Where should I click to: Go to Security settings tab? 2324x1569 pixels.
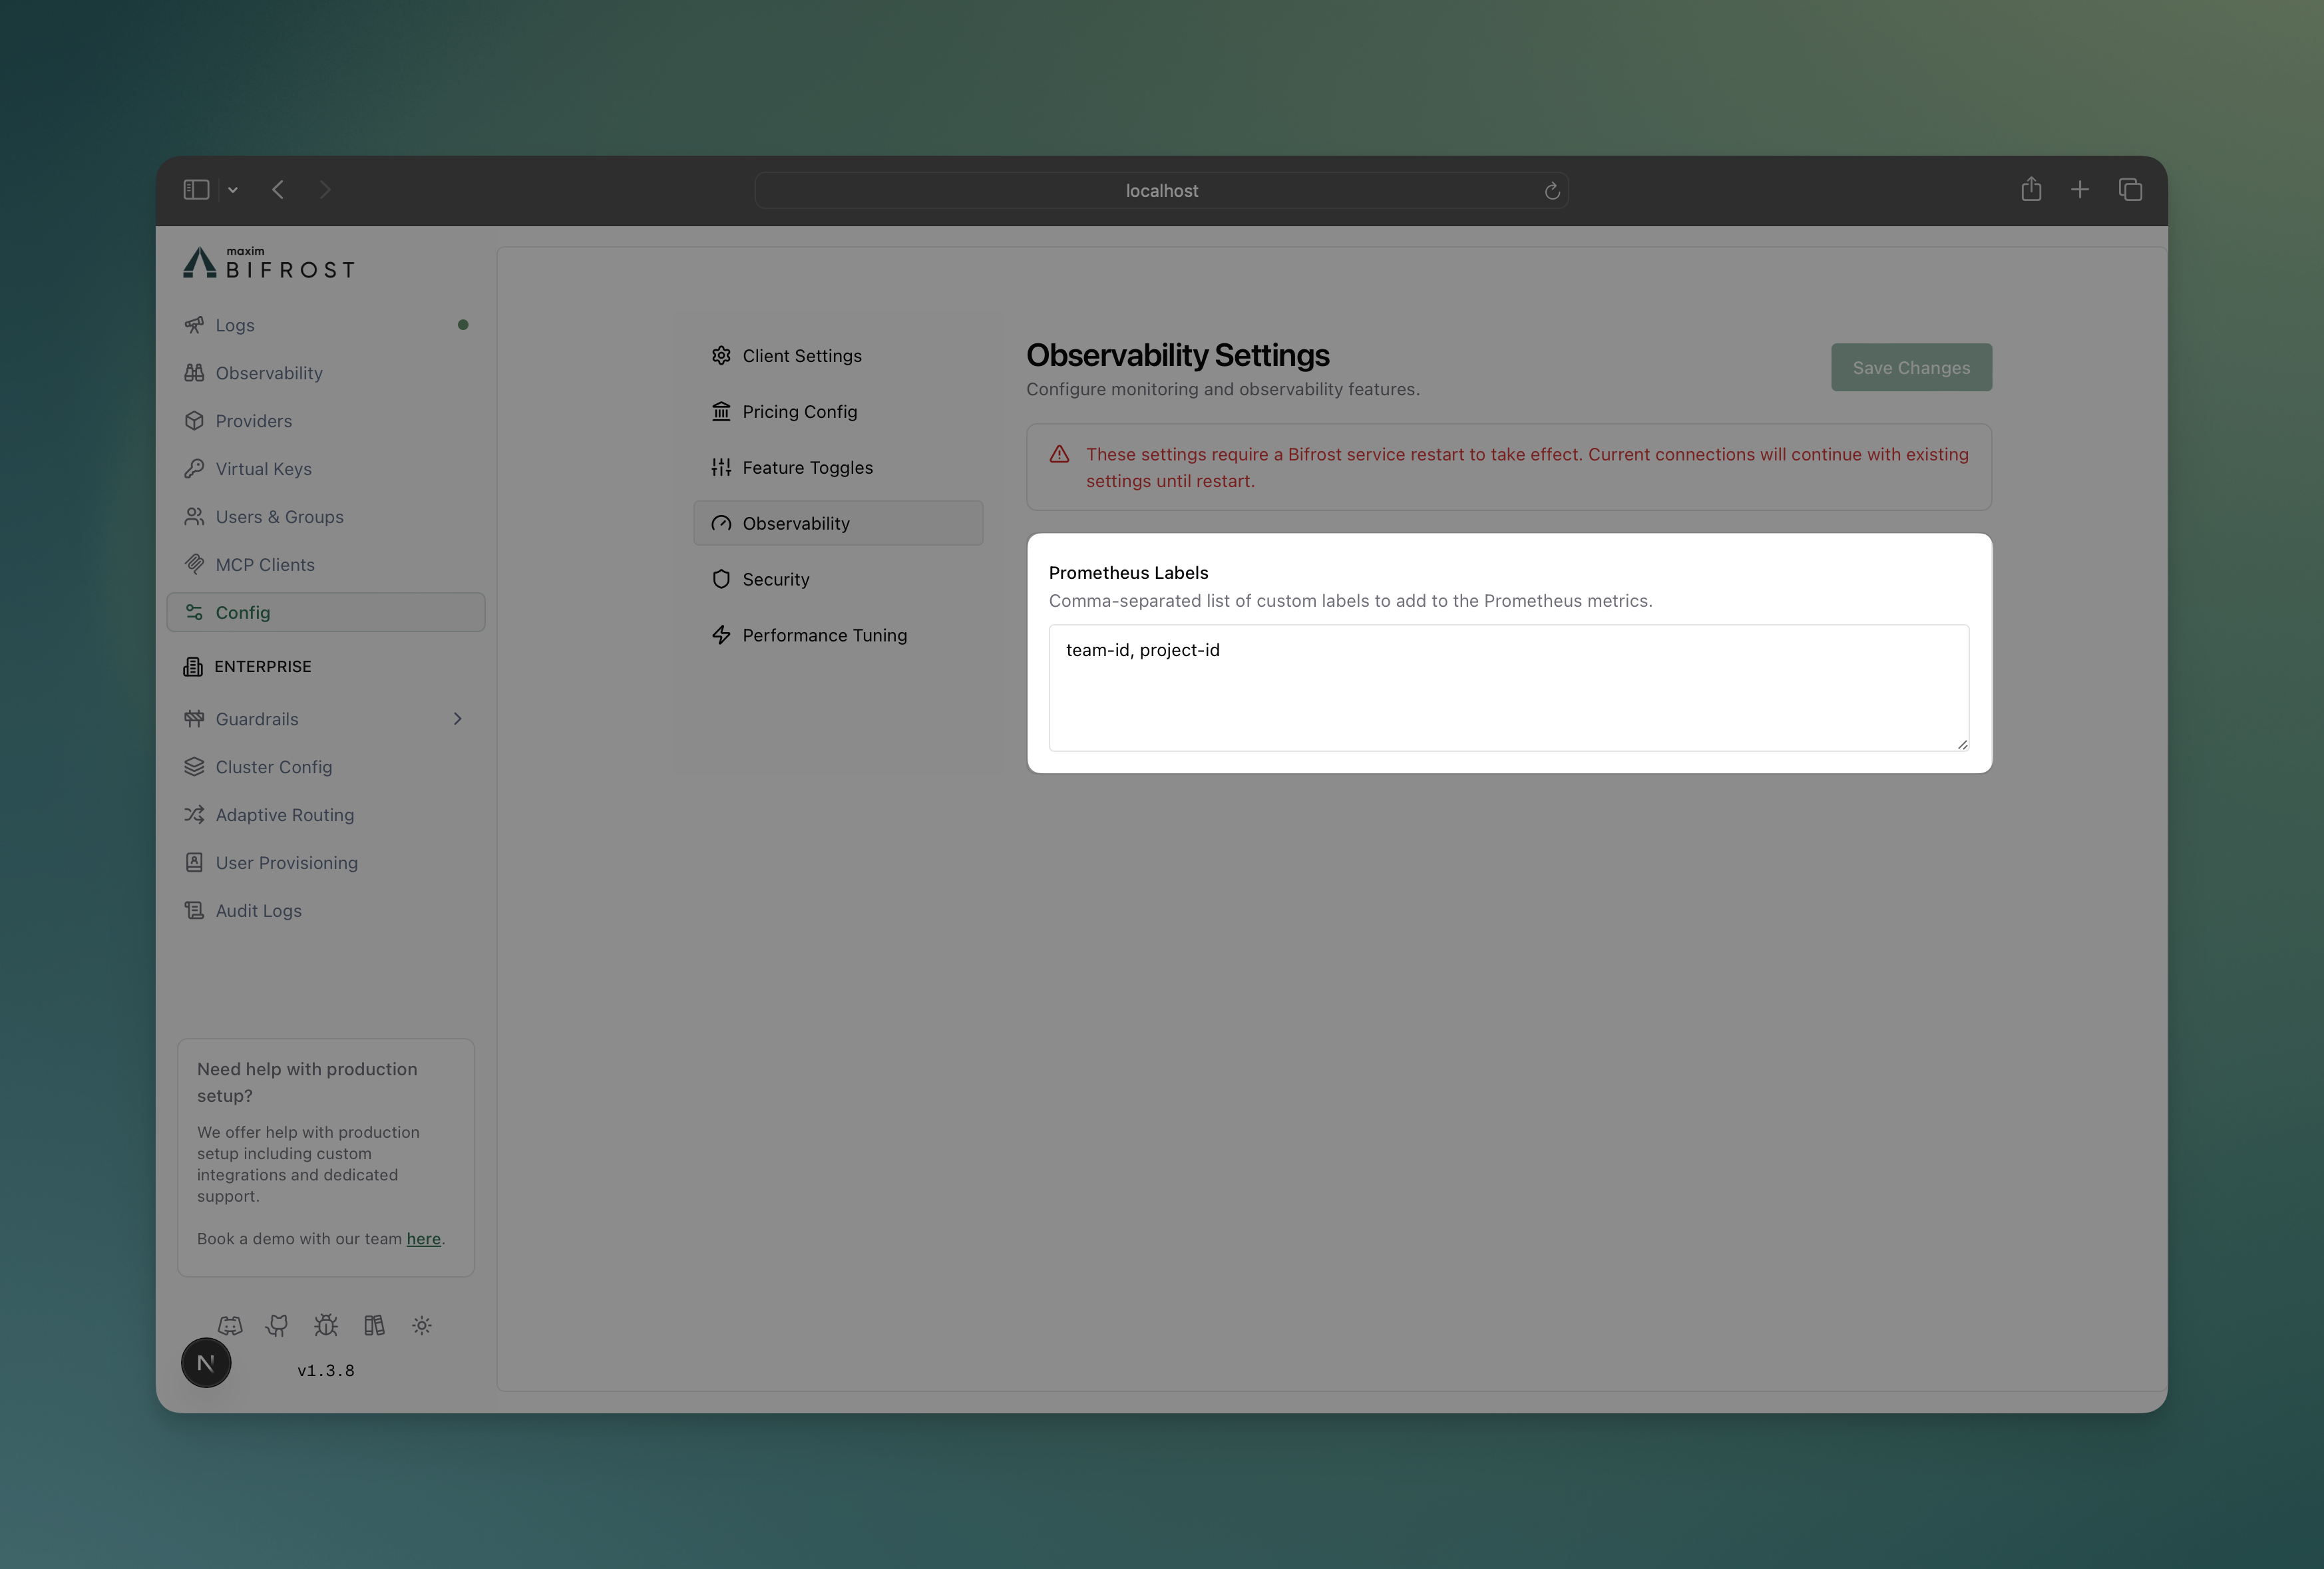776,579
